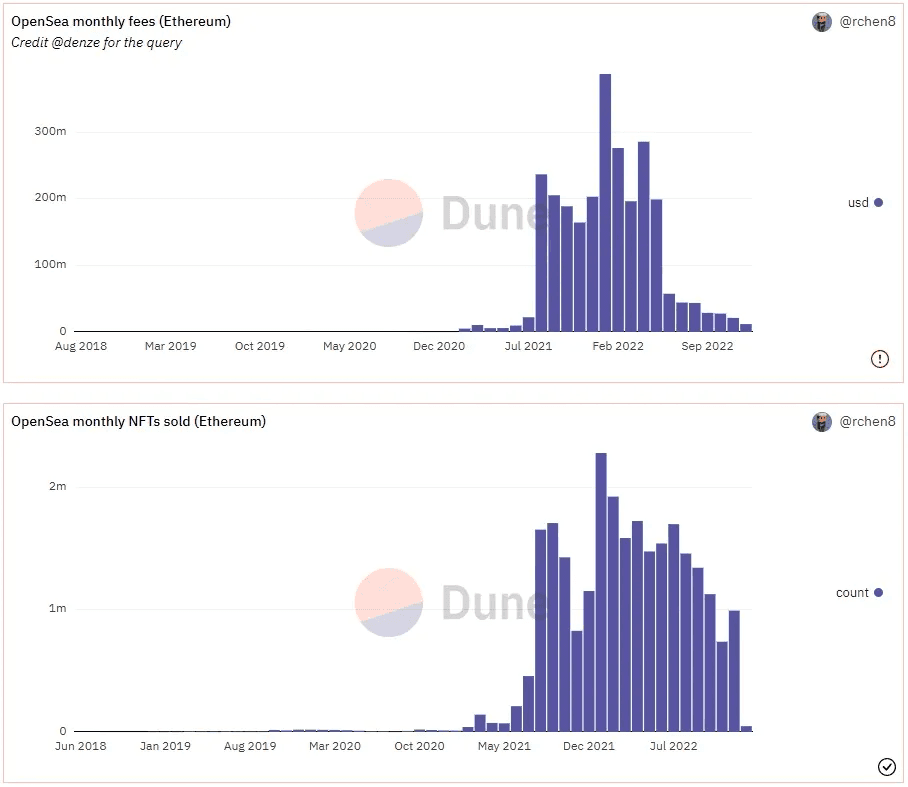
Task: Click the Dec 2020 x-axis label
Action: point(439,346)
